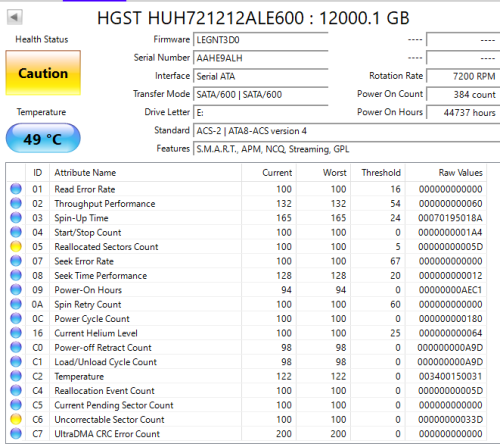Click yellow warning icon for Uncorrectable Sector Count
Image resolution: width=500 pixels, height=447 pixels.
point(16,419)
